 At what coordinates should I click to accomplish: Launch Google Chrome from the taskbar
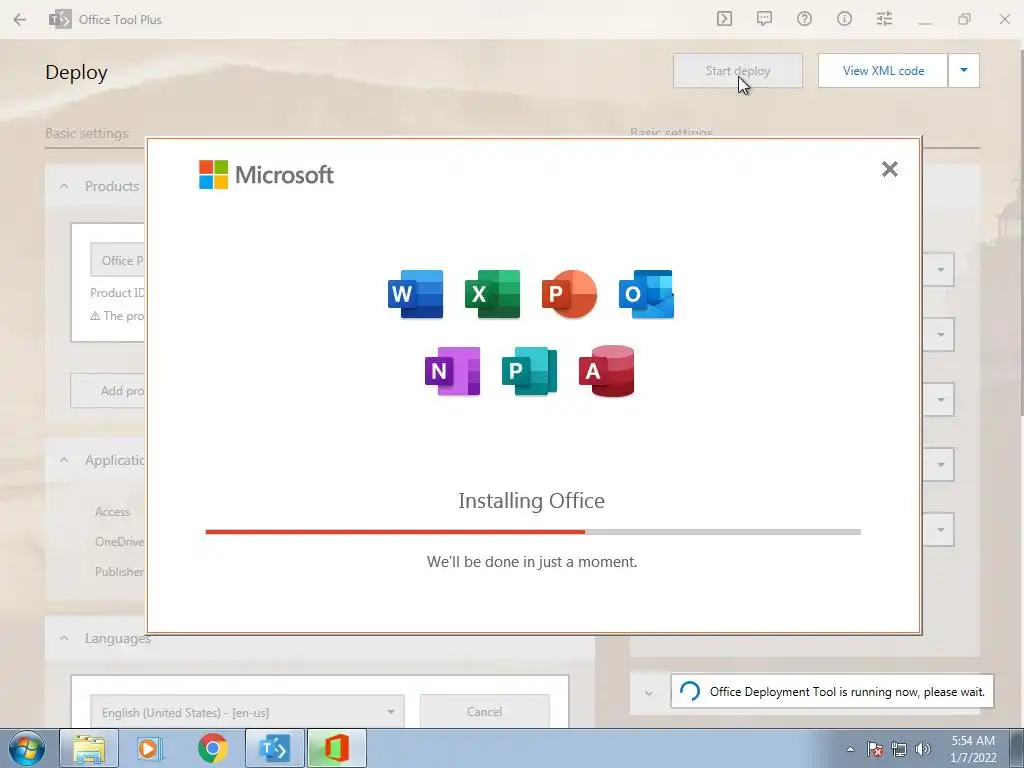pos(212,748)
